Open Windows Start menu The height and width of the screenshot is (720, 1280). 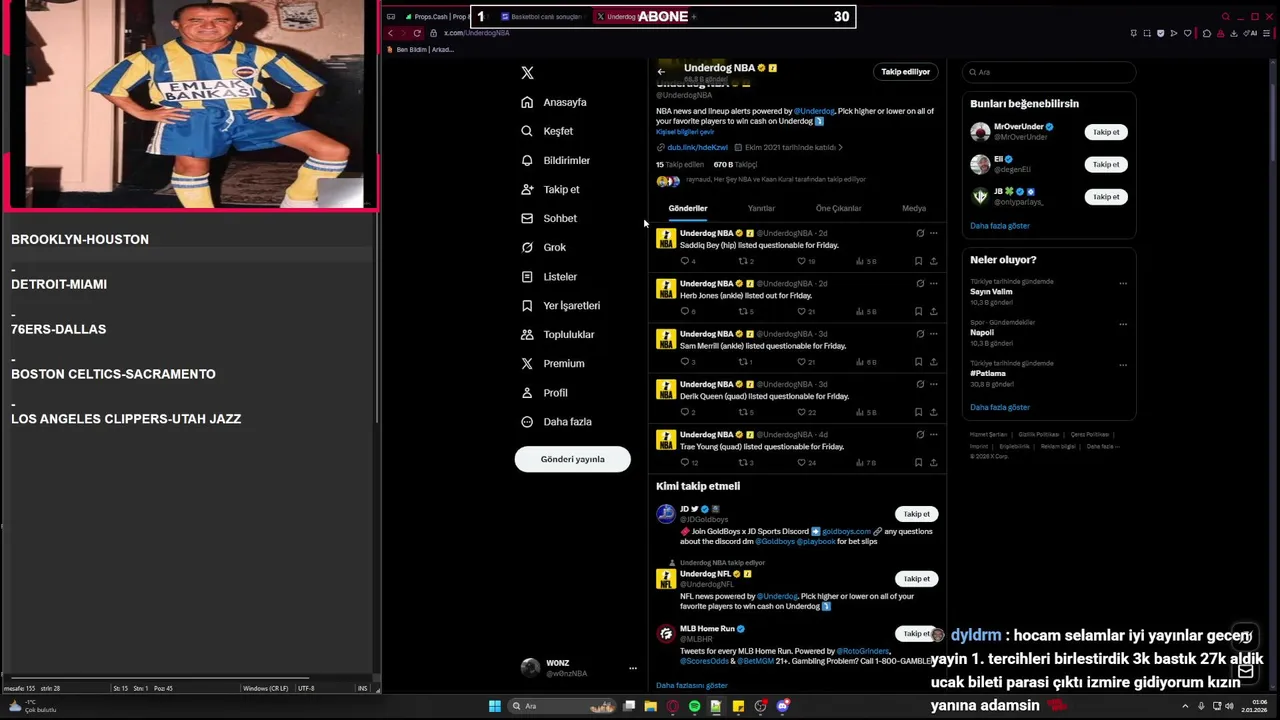[x=494, y=706]
